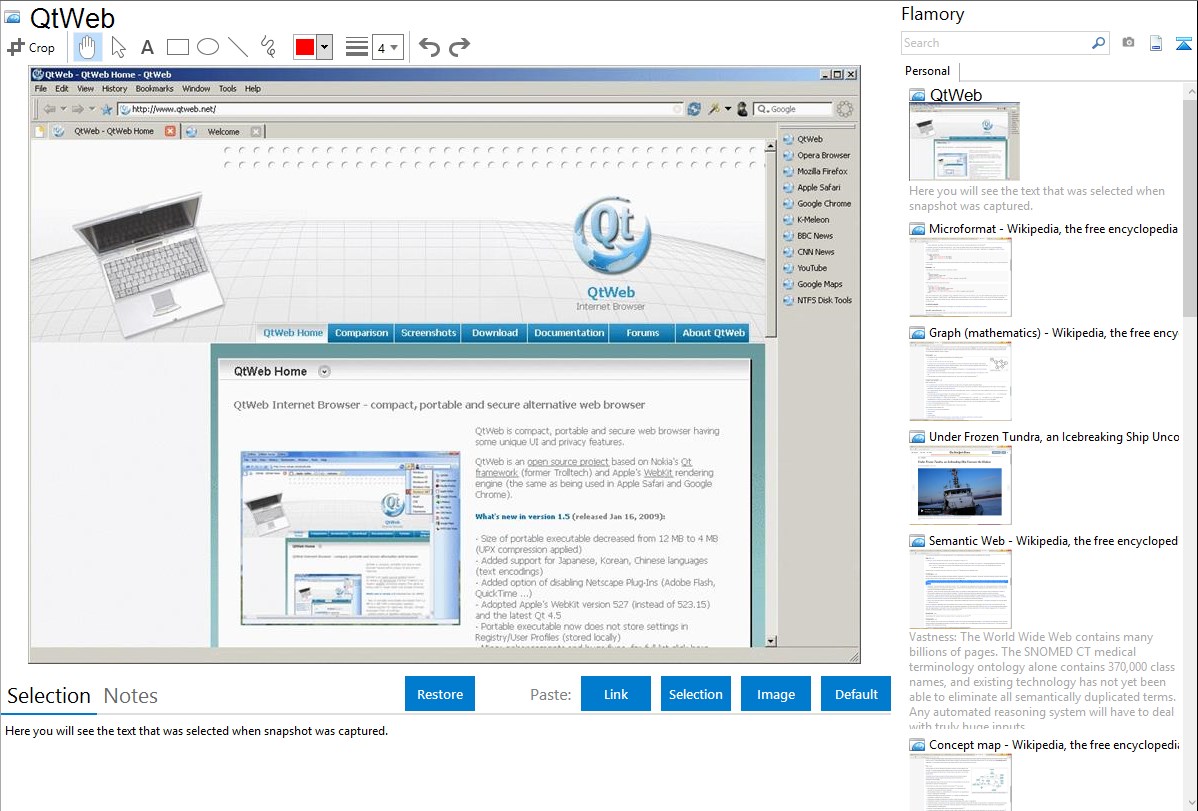Click the Download tab on QtWeb page
This screenshot has width=1198, height=811.
coord(494,333)
